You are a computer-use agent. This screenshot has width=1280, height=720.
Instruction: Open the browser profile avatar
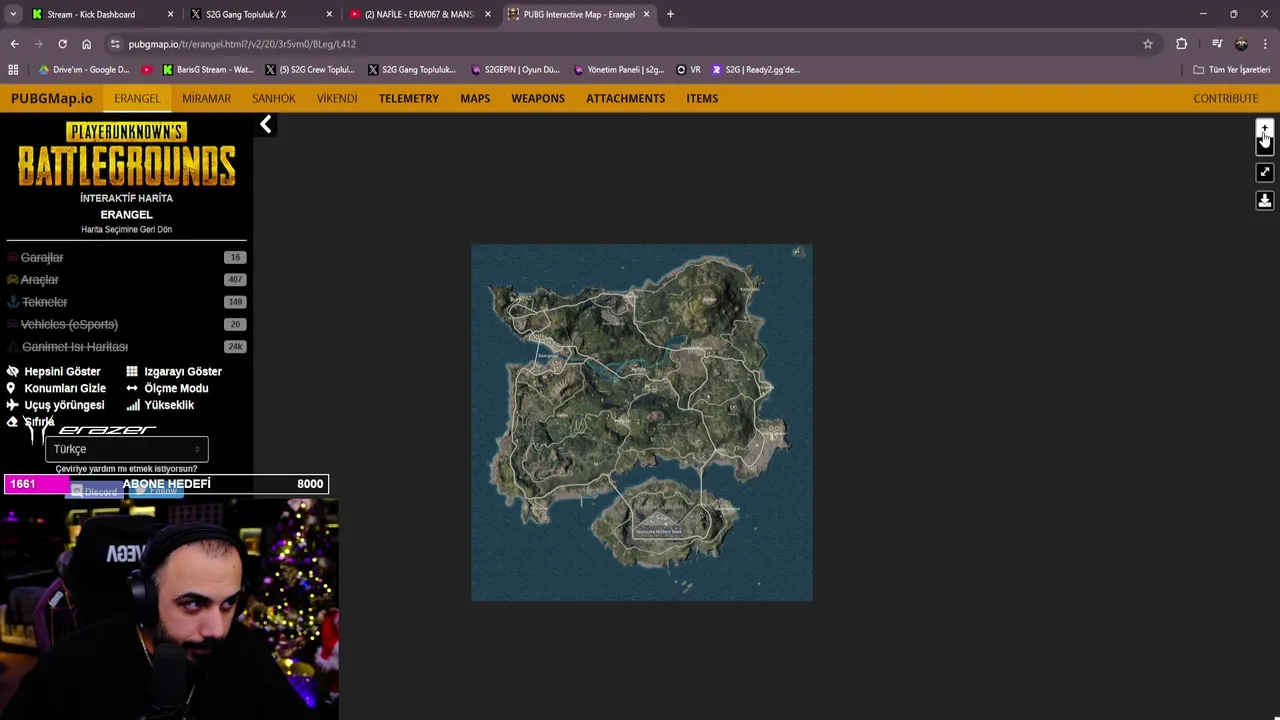pos(1241,44)
